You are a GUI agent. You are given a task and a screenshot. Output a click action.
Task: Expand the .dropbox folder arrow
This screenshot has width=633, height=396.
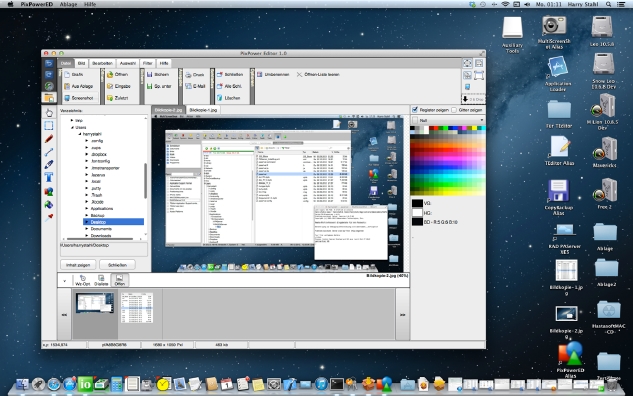click(87, 155)
